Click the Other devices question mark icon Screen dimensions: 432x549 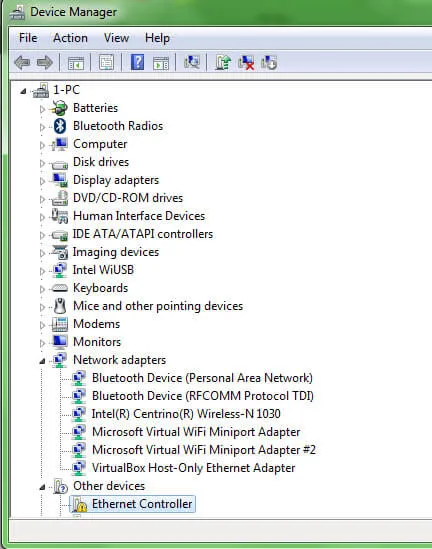[60, 486]
